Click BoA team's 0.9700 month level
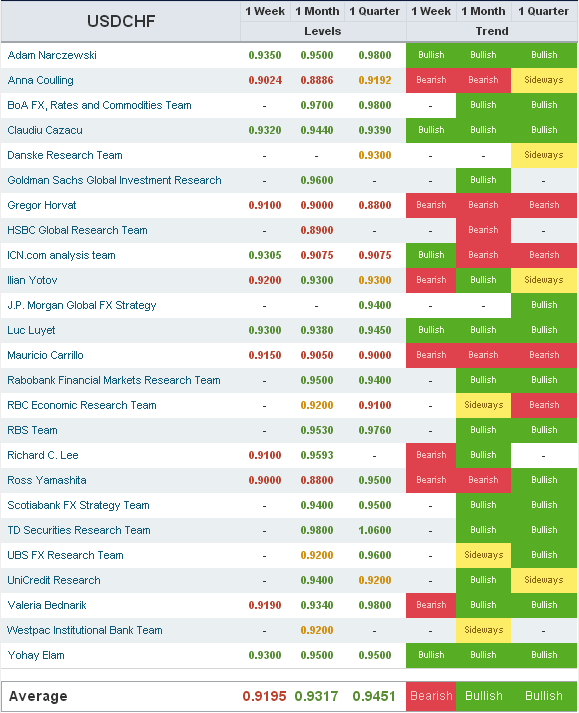Screen dimensions: 579x713 [317, 105]
